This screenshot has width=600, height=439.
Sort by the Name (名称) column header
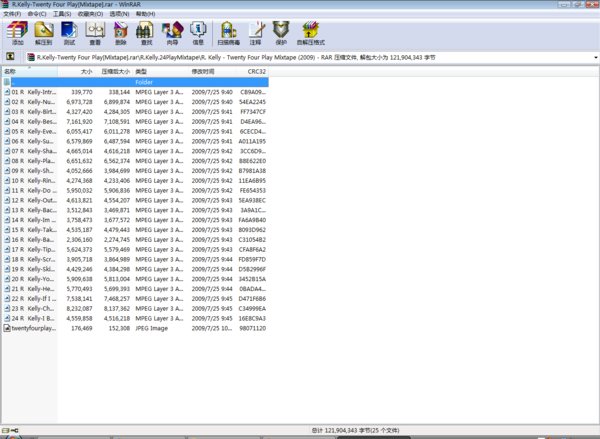pos(30,72)
